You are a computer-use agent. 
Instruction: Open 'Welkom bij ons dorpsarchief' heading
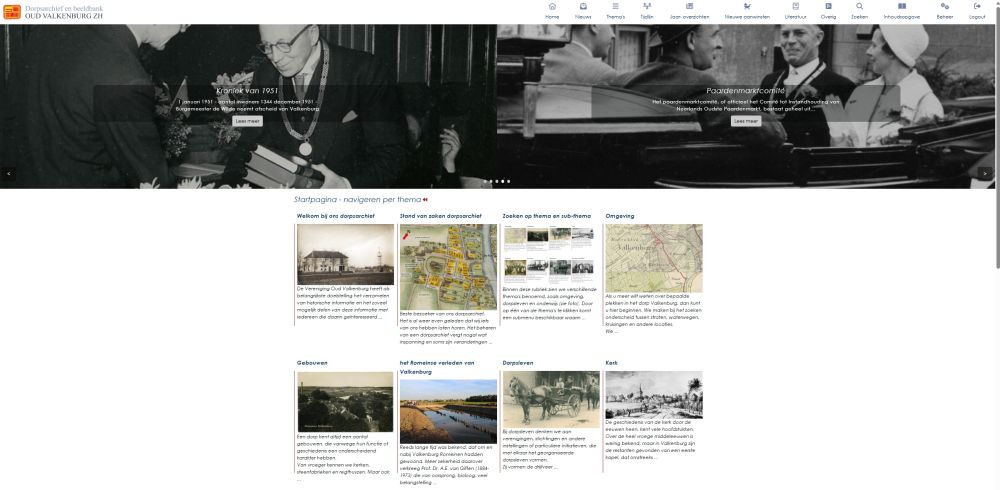(x=335, y=216)
